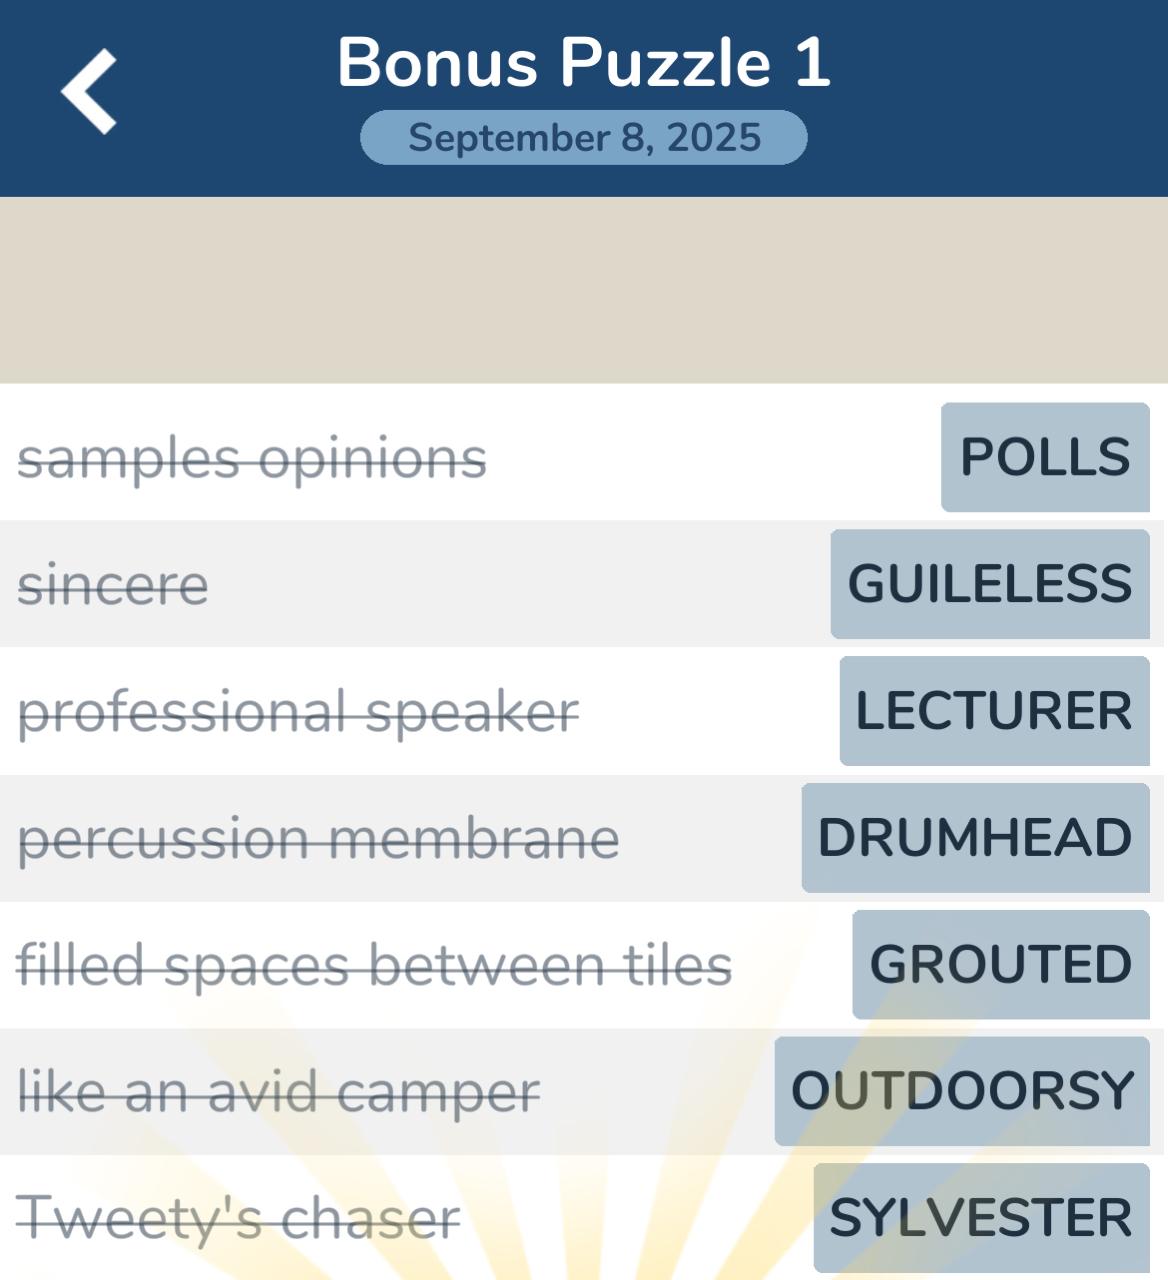Choose the SYLVESTER answer tile
This screenshot has height=1280, width=1168.
[981, 1218]
